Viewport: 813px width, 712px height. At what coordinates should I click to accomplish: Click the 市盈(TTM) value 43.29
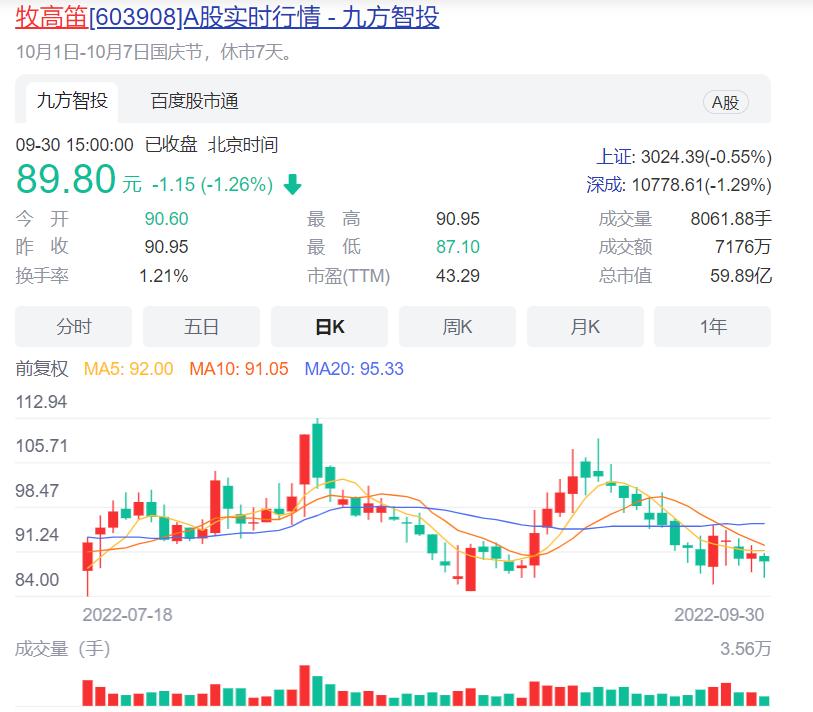[x=458, y=276]
